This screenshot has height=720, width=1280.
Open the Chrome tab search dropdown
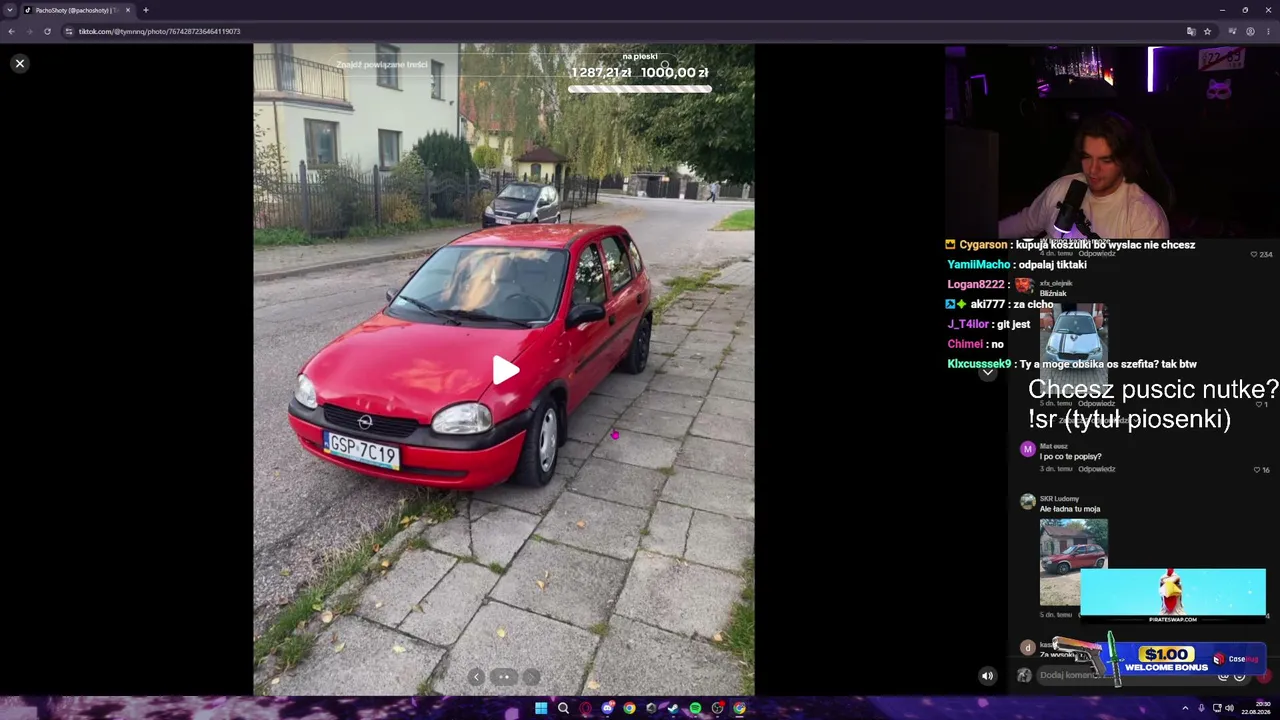[x=10, y=10]
